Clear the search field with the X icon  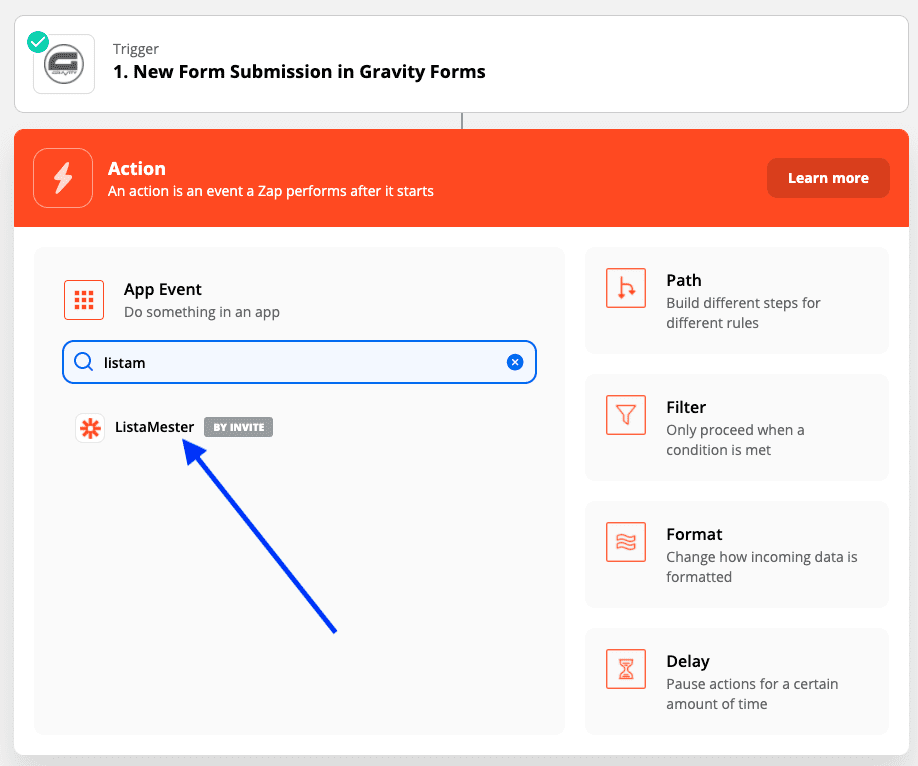[515, 362]
